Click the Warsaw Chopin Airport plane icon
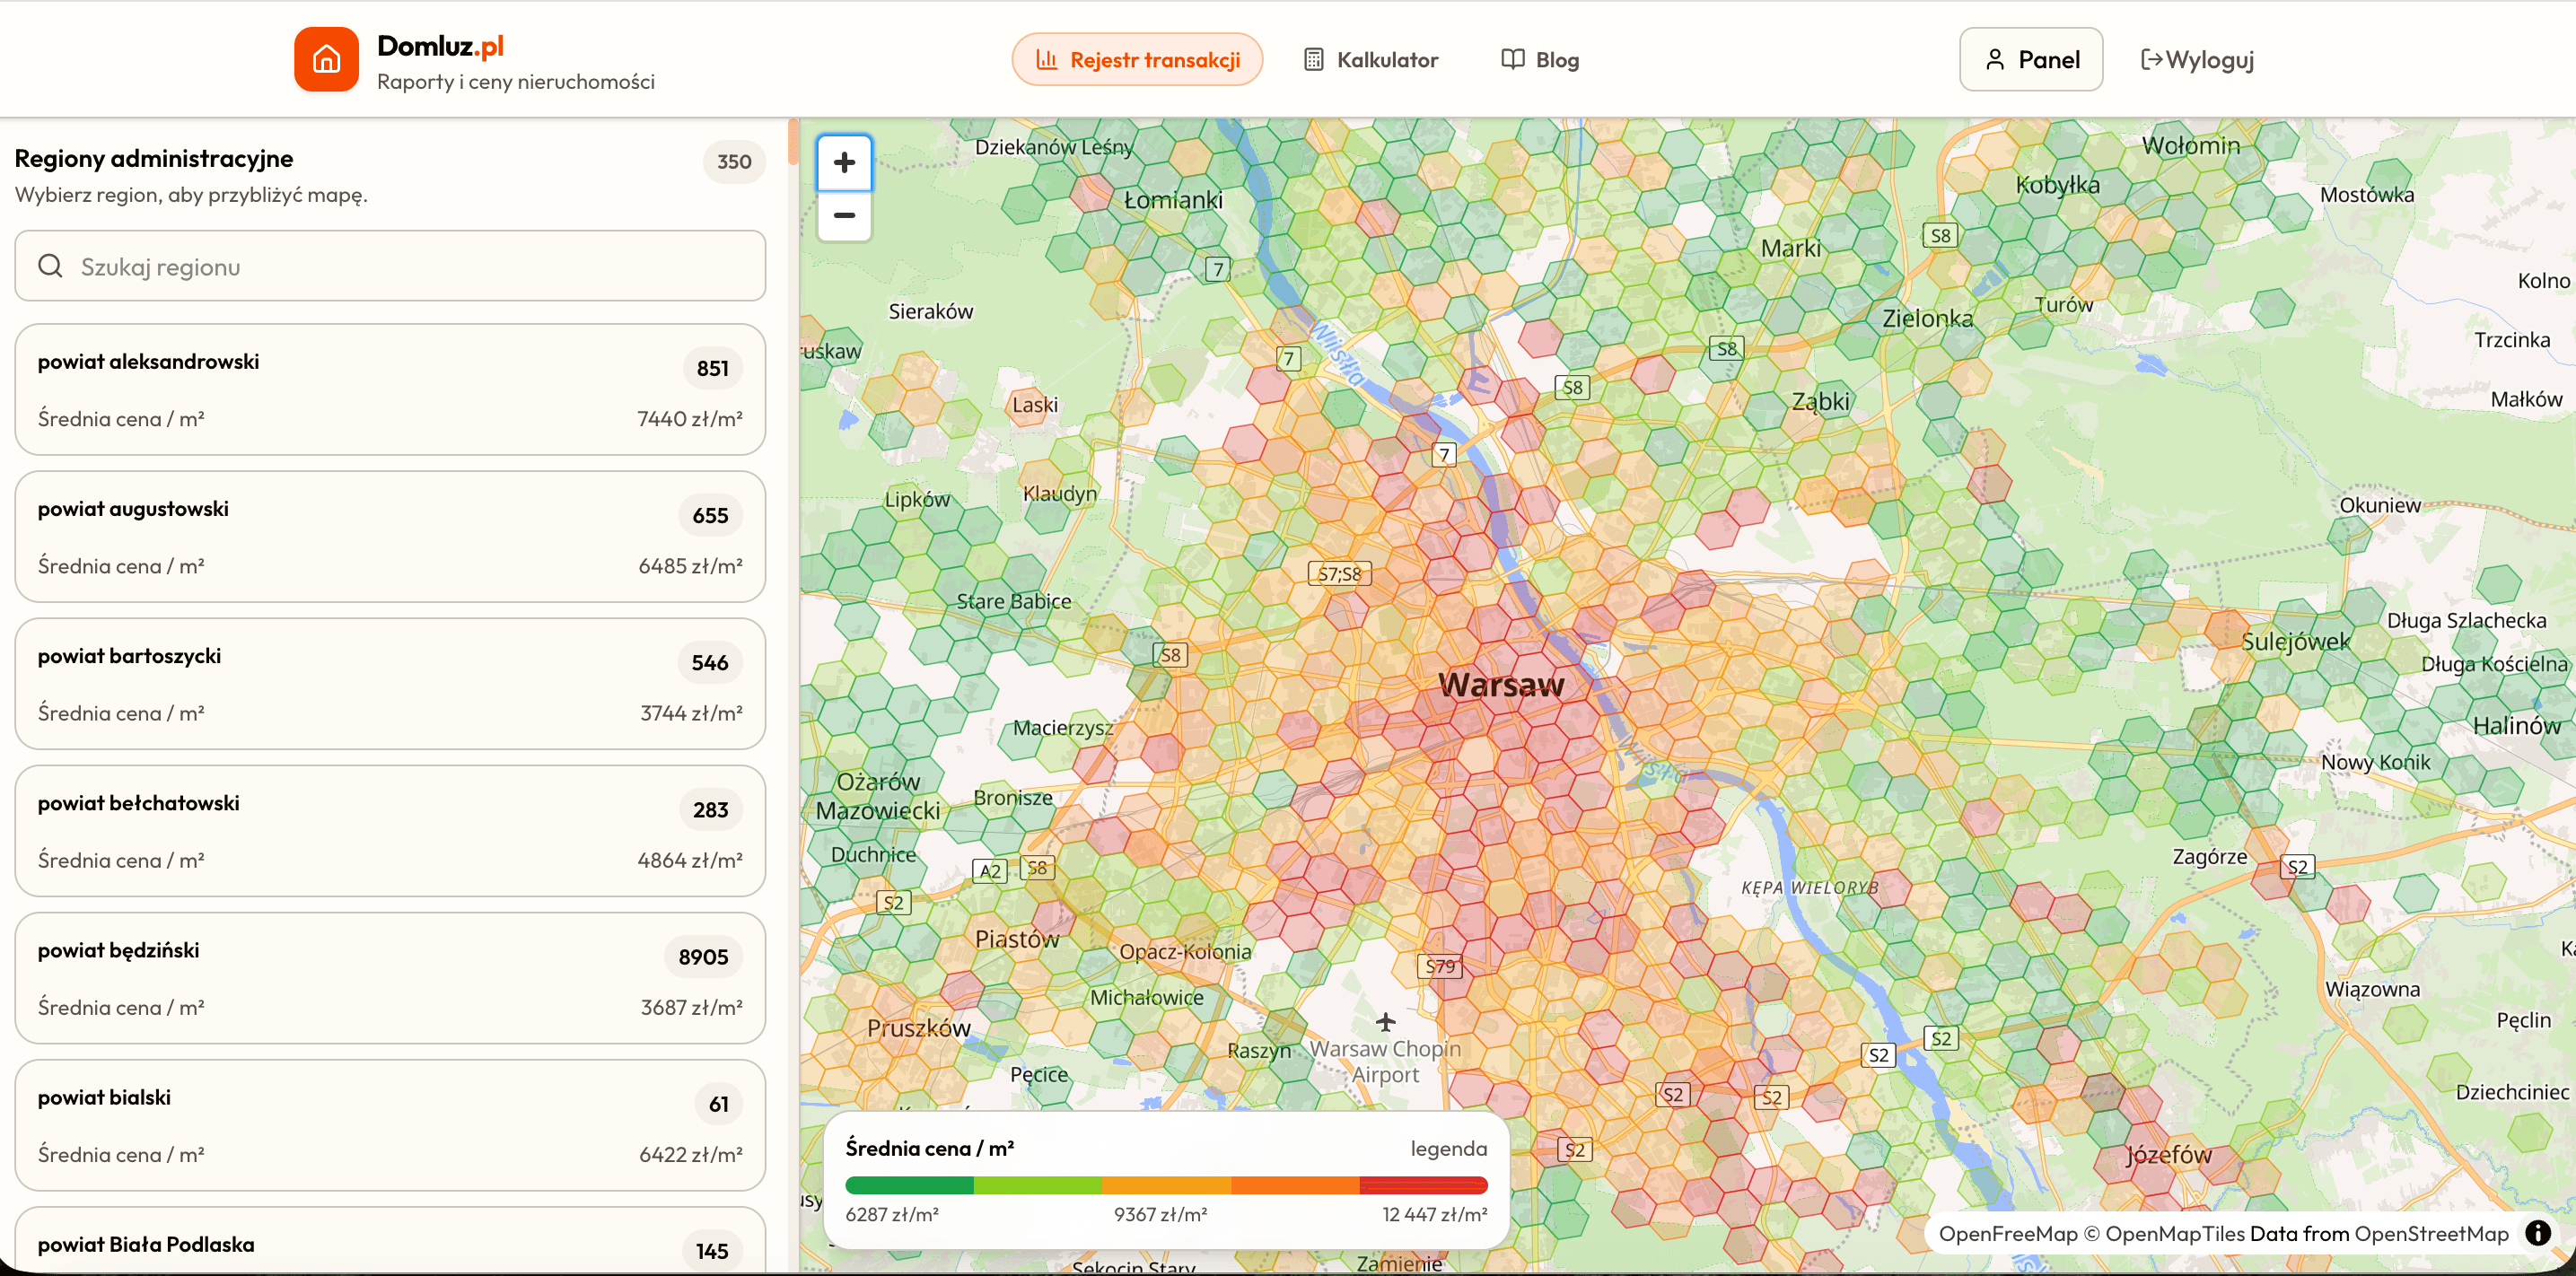The width and height of the screenshot is (2576, 1276). point(1385,1021)
